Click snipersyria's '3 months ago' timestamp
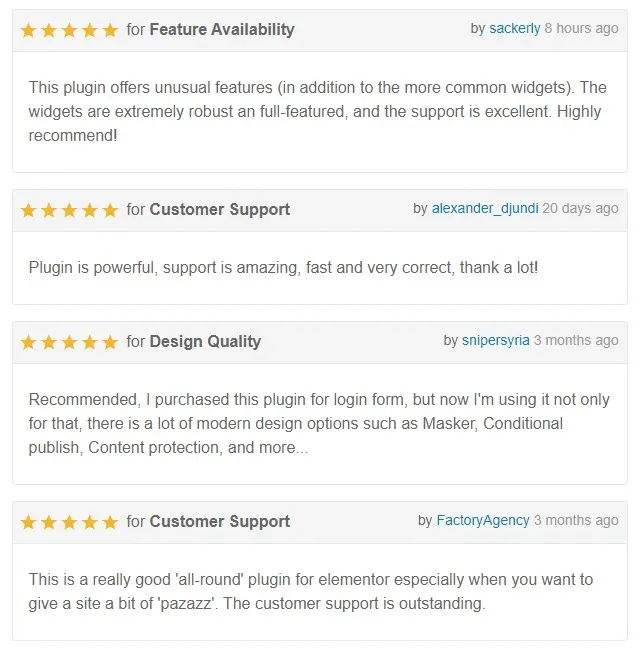The width and height of the screenshot is (641, 652). click(576, 340)
